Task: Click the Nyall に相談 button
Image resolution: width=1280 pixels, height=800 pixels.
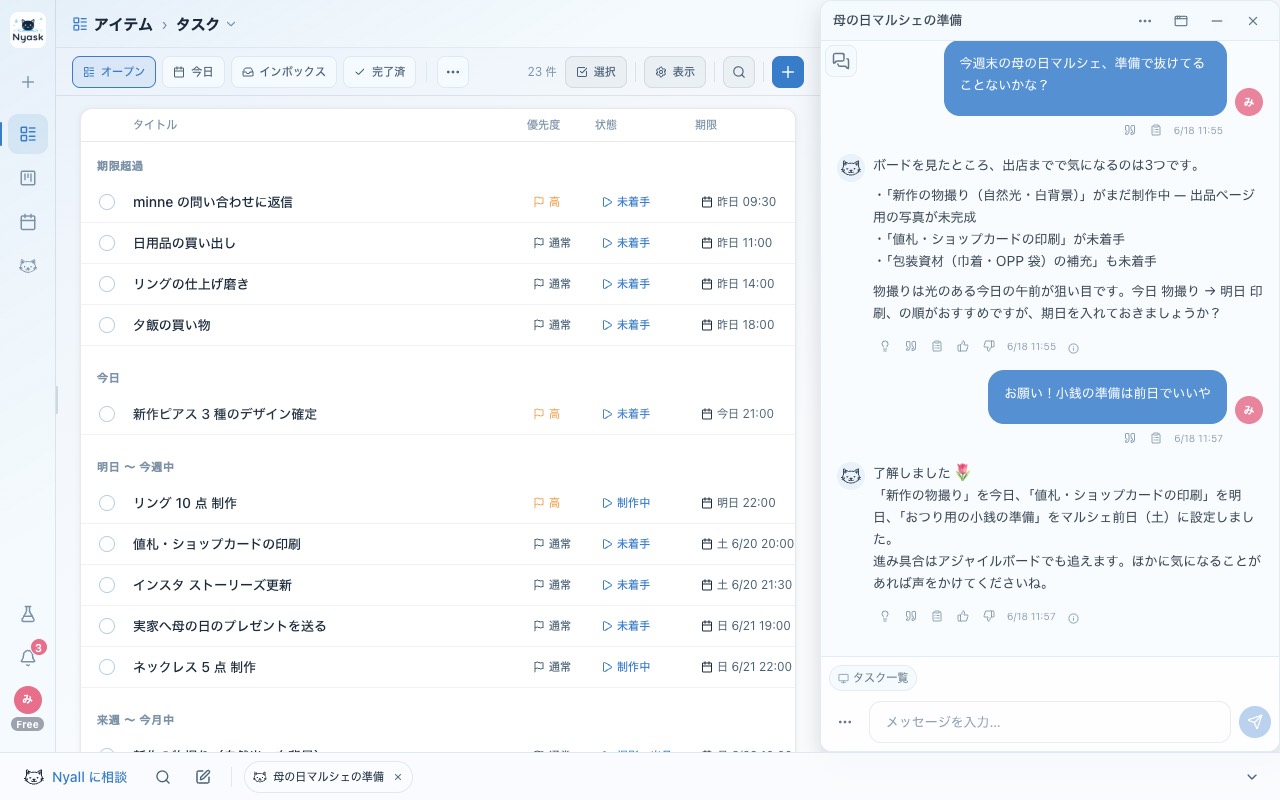Action: pos(76,777)
